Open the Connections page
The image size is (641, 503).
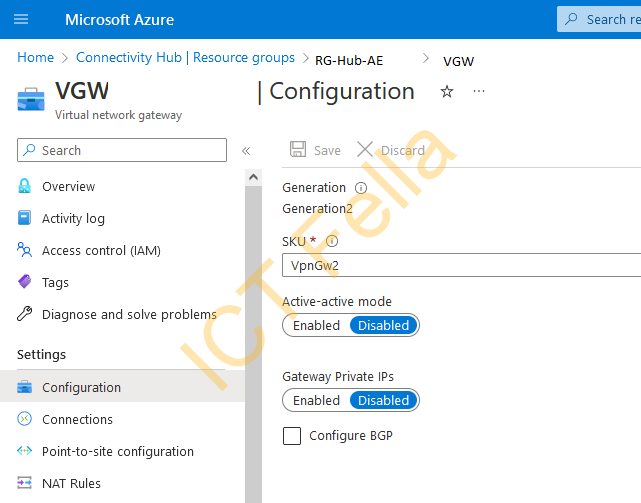(77, 420)
